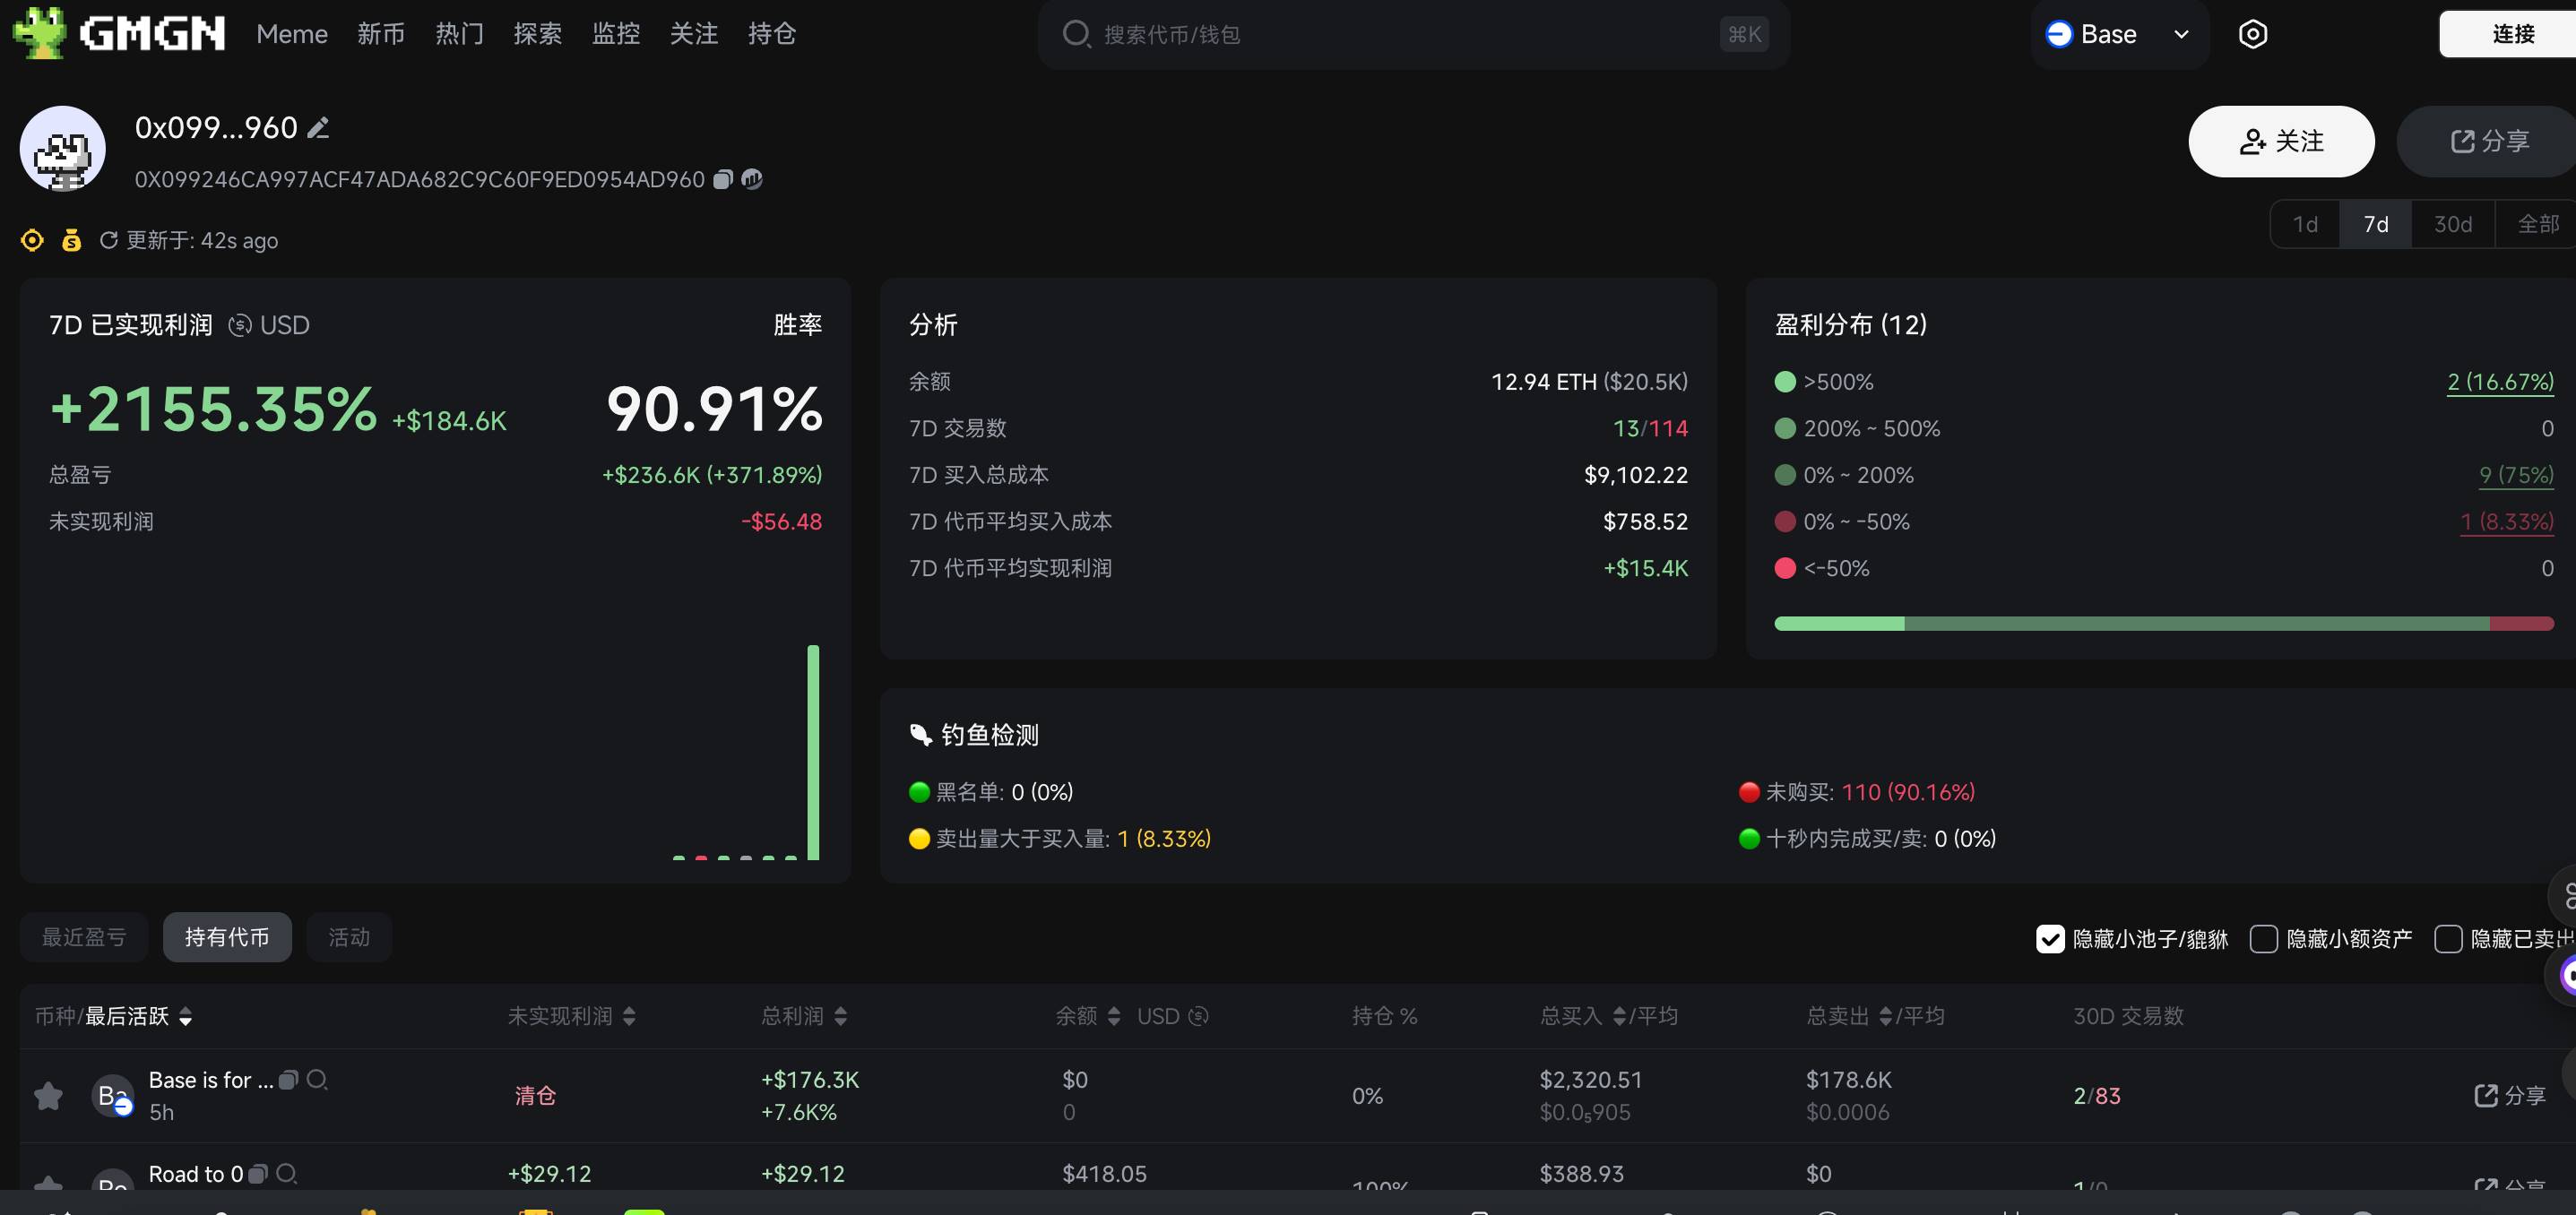Open the '2 (16.67%)' profit distribution link

pos(2500,381)
